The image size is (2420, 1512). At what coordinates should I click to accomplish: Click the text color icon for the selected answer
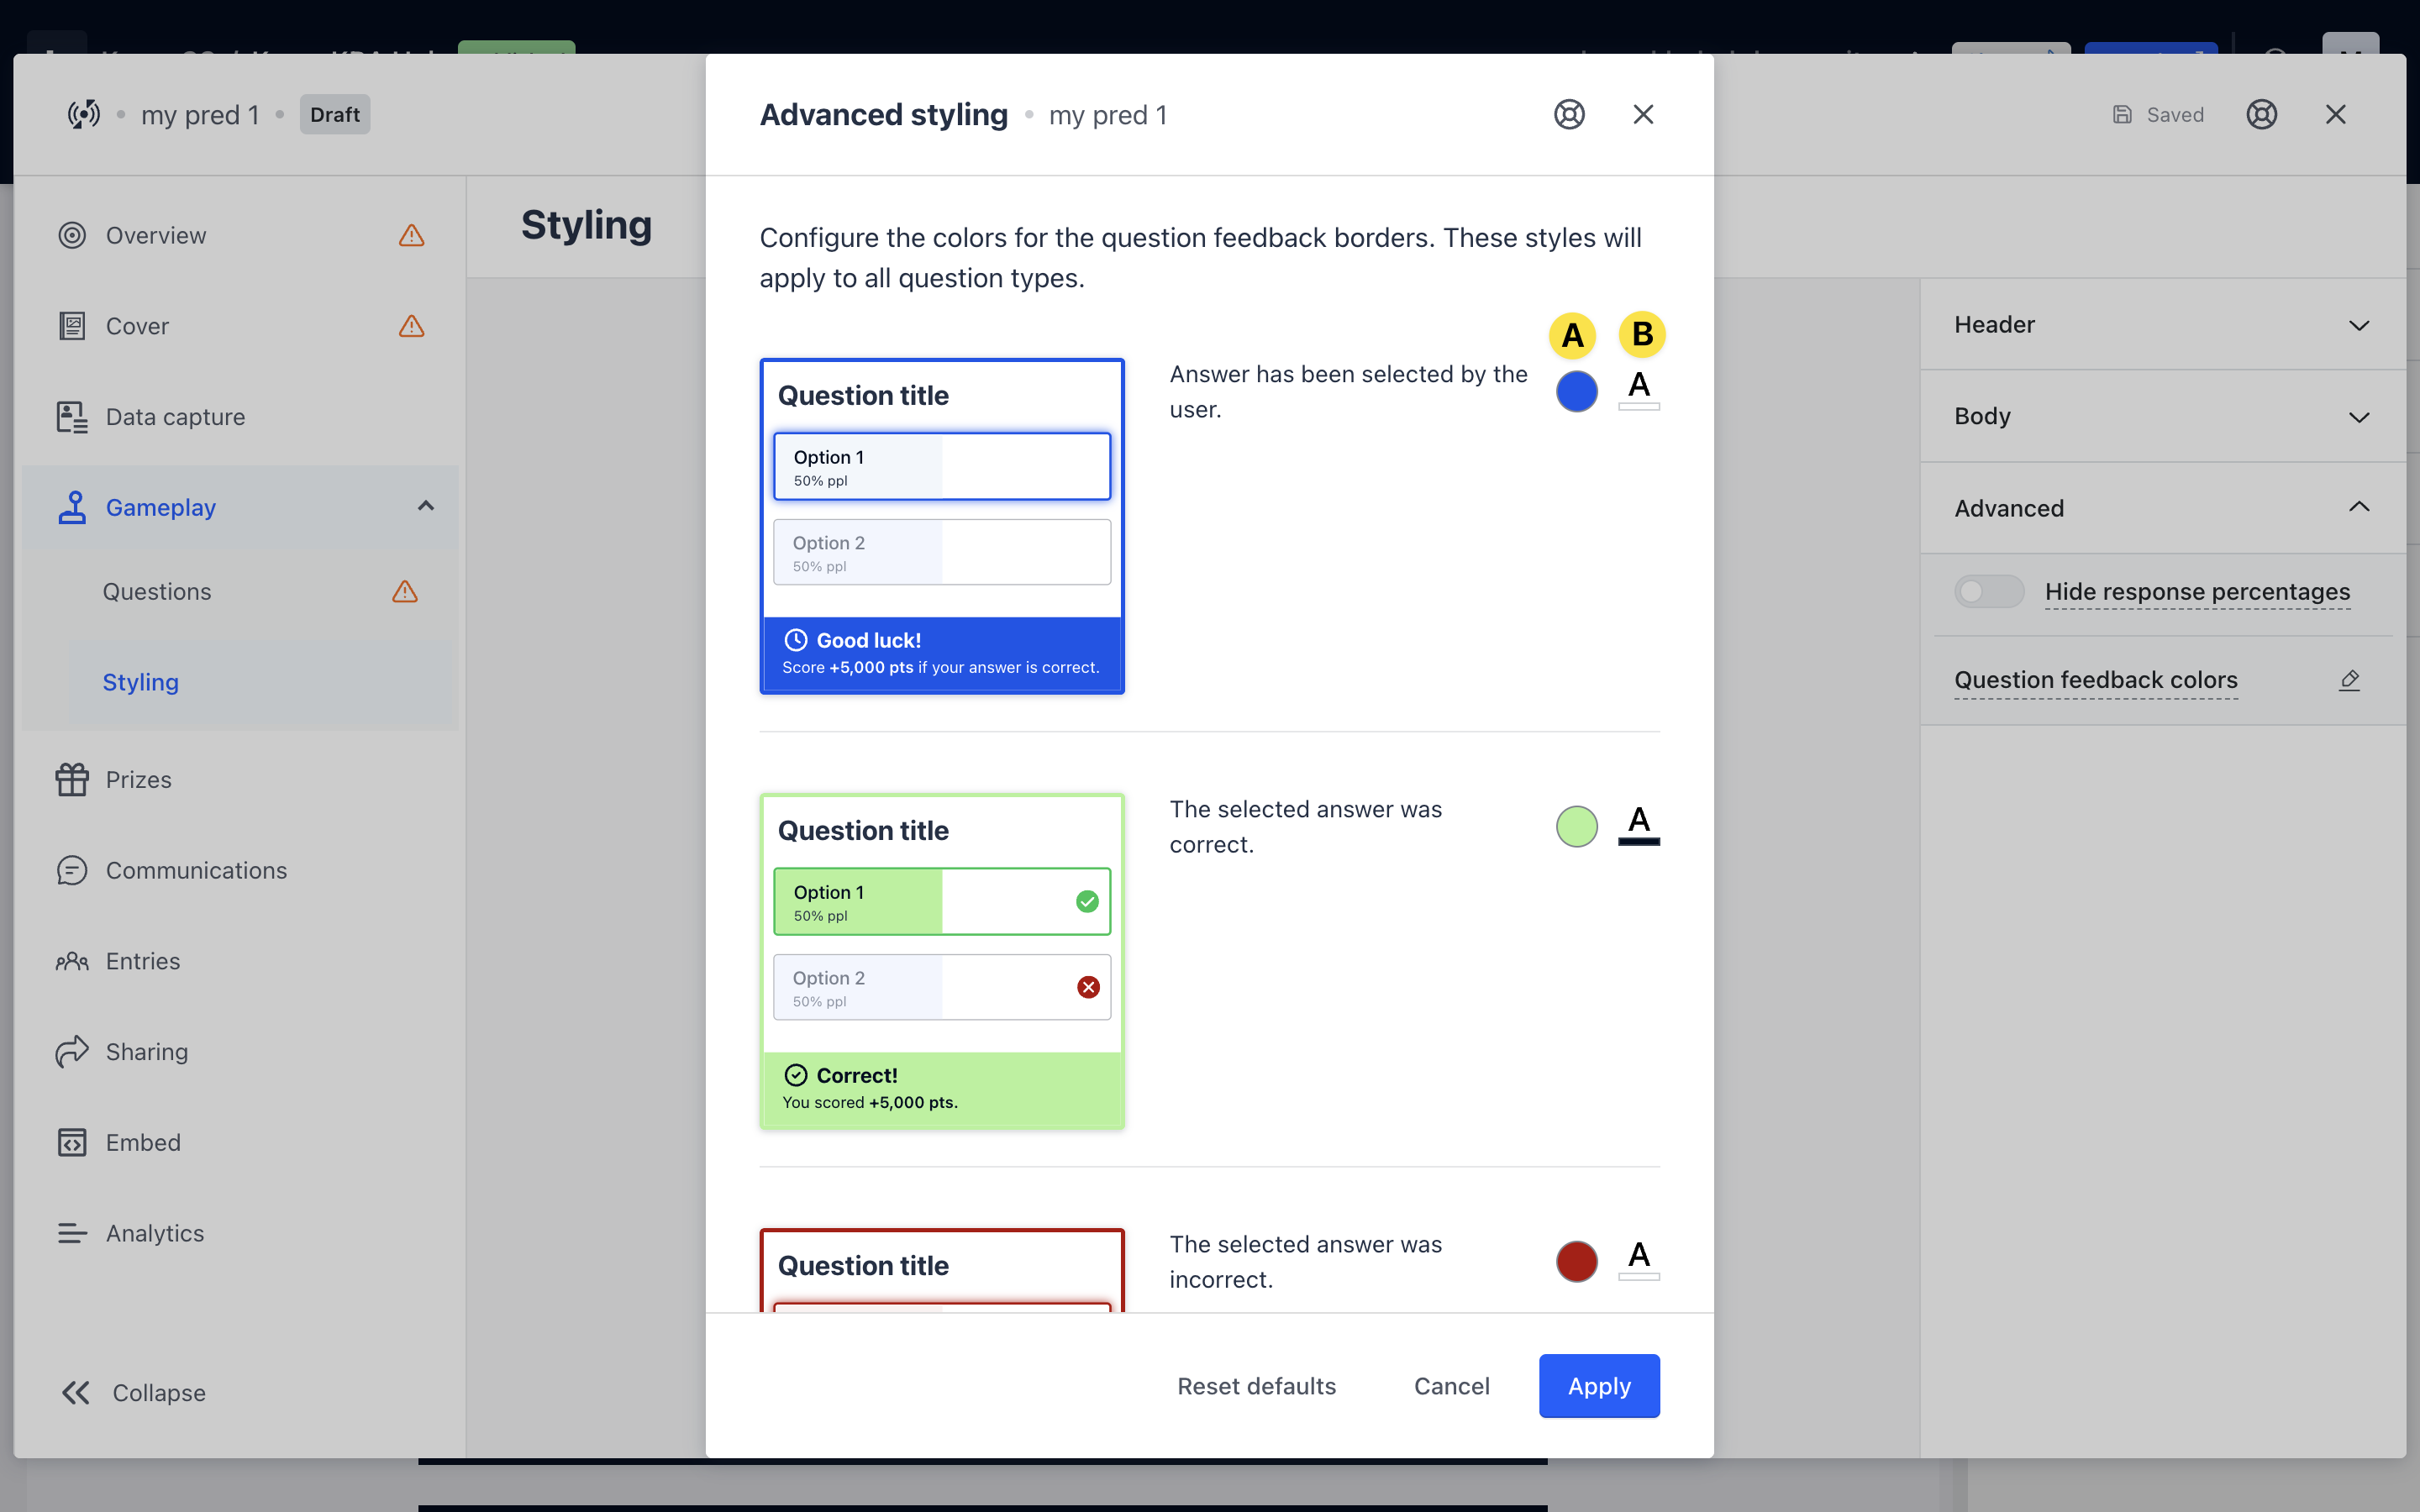pyautogui.click(x=1638, y=389)
